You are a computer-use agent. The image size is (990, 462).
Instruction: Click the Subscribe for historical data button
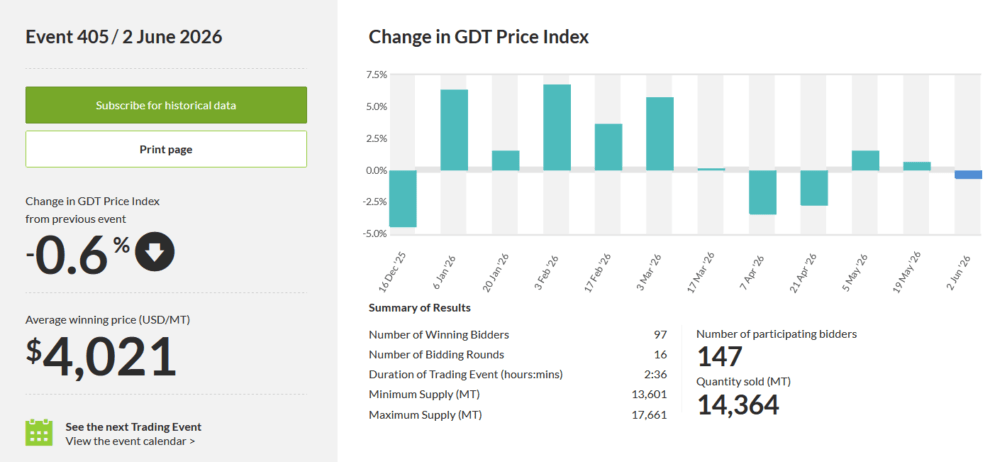[x=166, y=105]
